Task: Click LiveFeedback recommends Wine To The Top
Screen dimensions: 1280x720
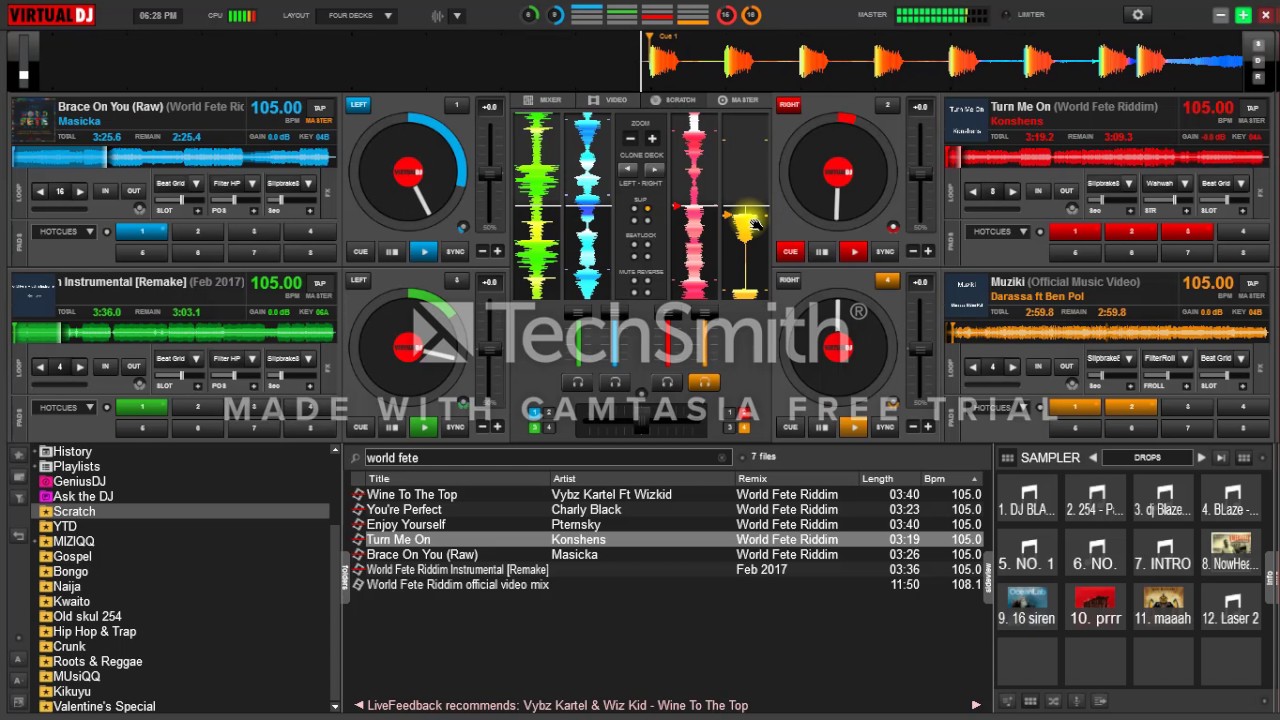Action: 557,706
